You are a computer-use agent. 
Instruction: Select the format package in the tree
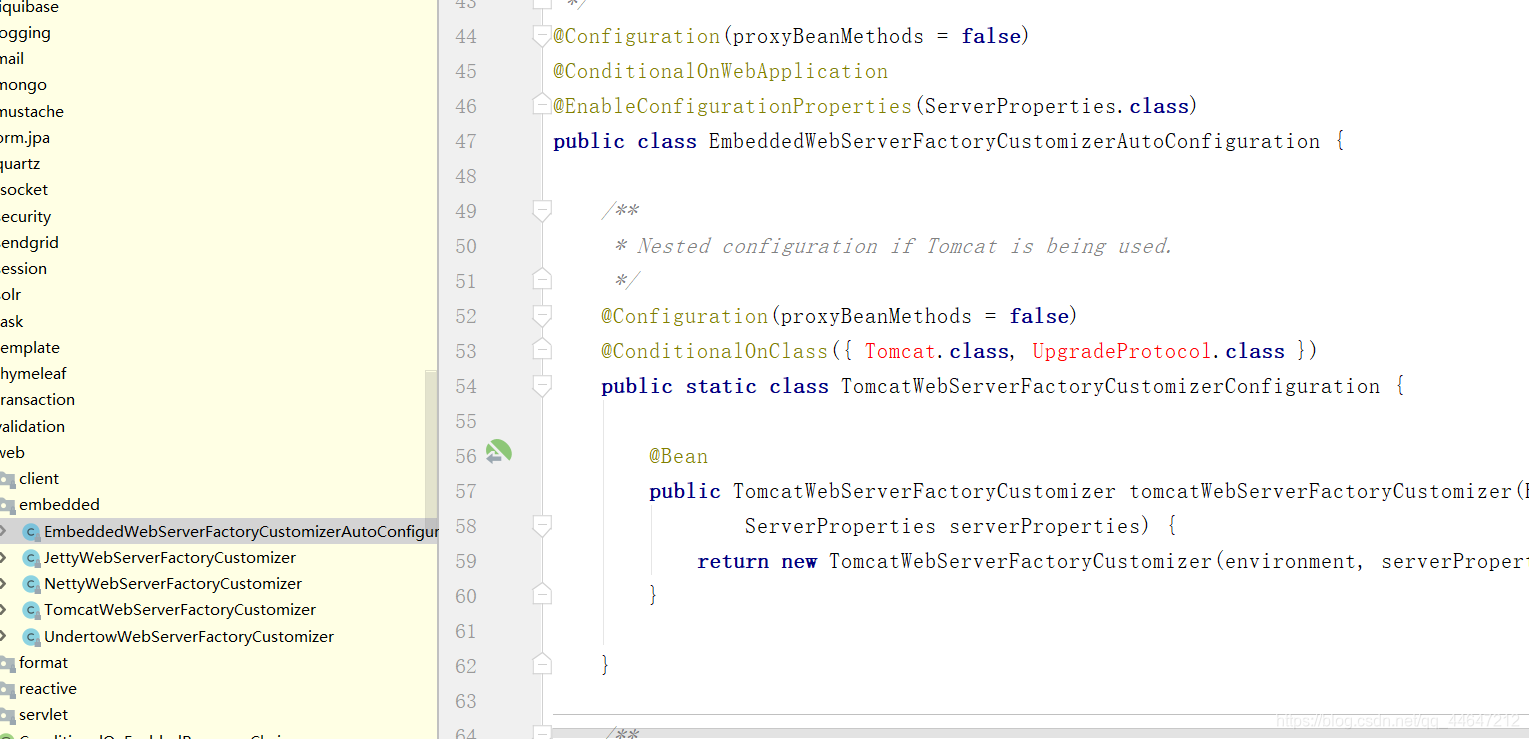(43, 663)
